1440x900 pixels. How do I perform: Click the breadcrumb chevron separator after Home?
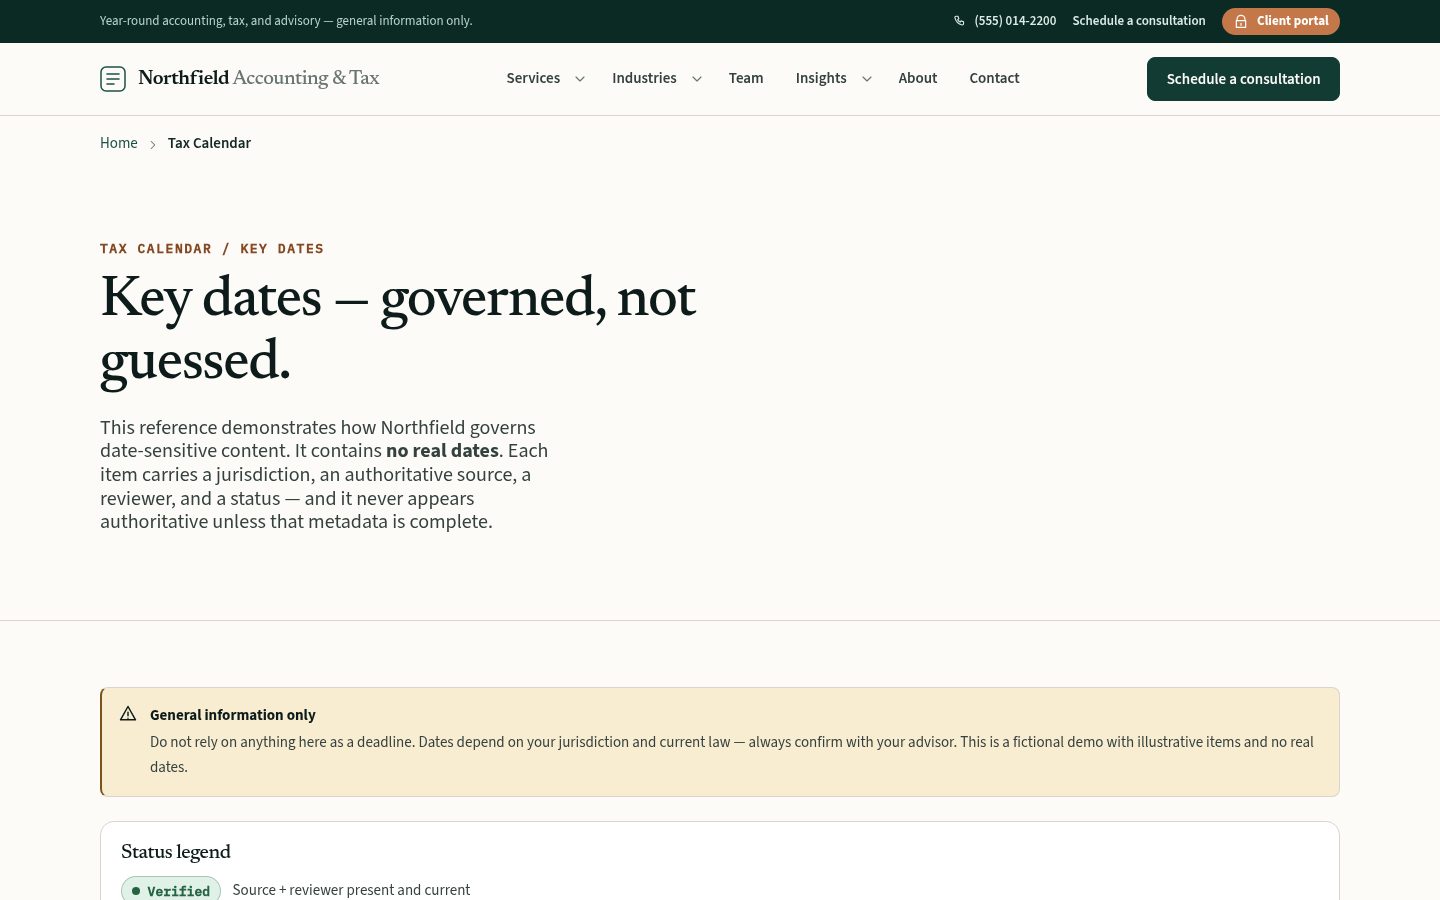153,144
